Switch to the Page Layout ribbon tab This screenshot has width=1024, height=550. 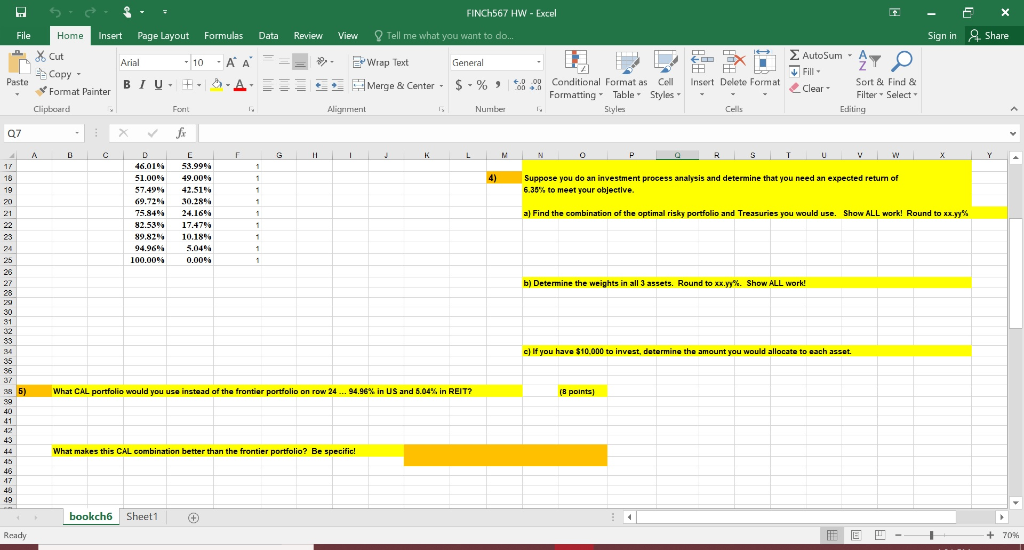[x=163, y=35]
